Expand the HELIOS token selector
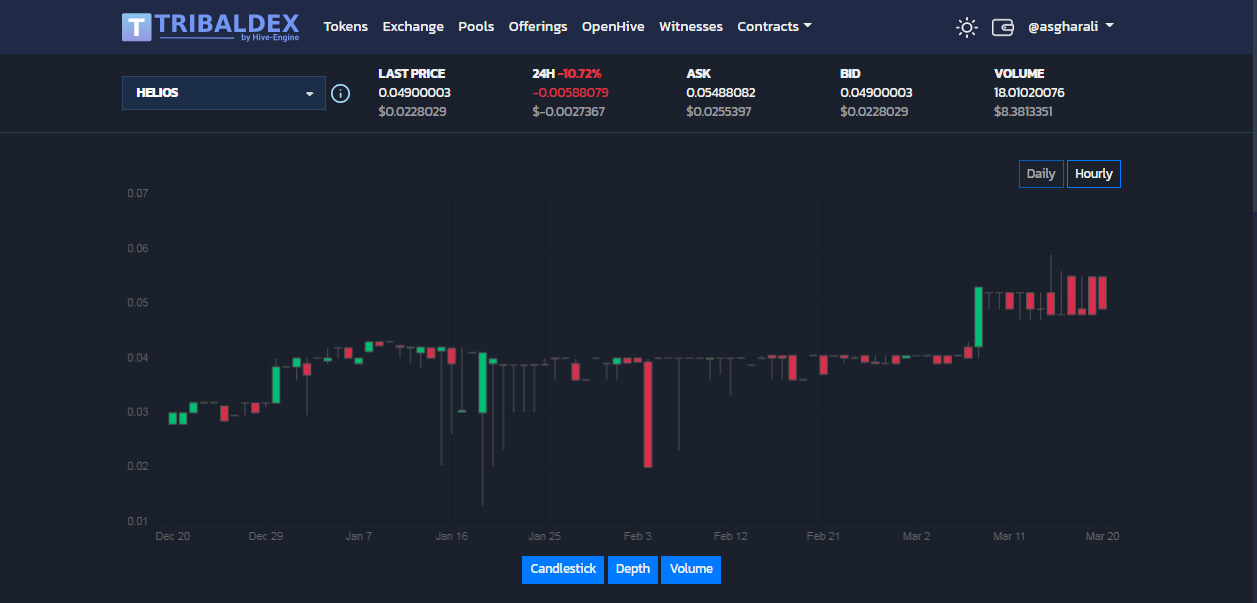 click(x=223, y=93)
